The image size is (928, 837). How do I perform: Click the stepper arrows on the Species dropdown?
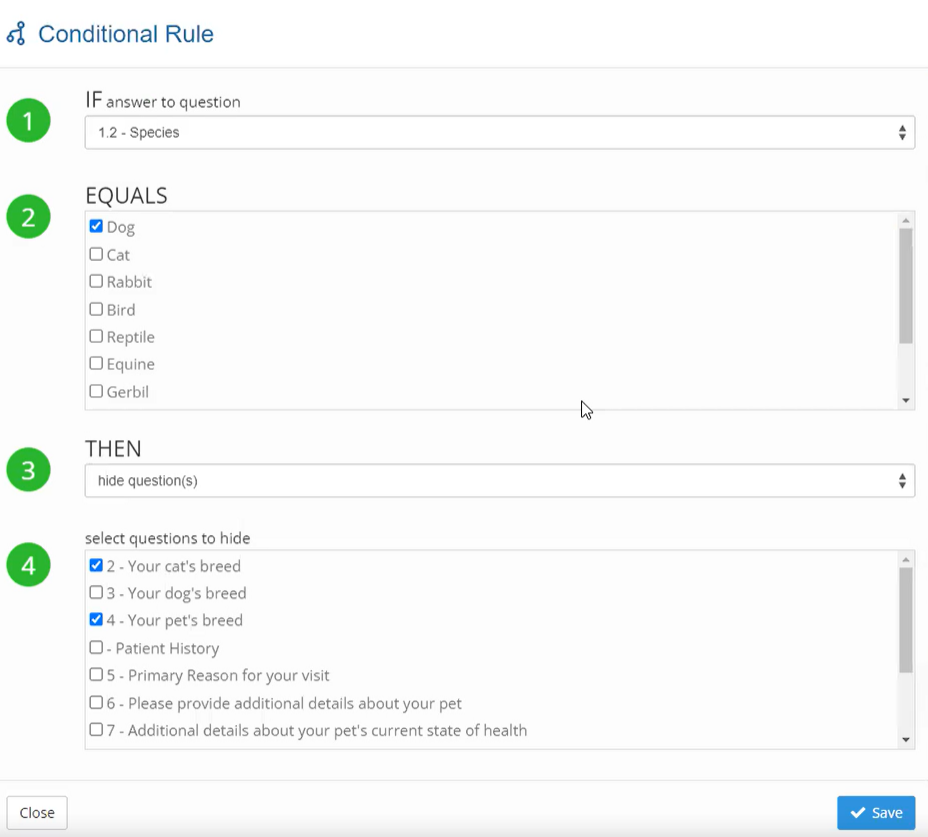(x=903, y=131)
